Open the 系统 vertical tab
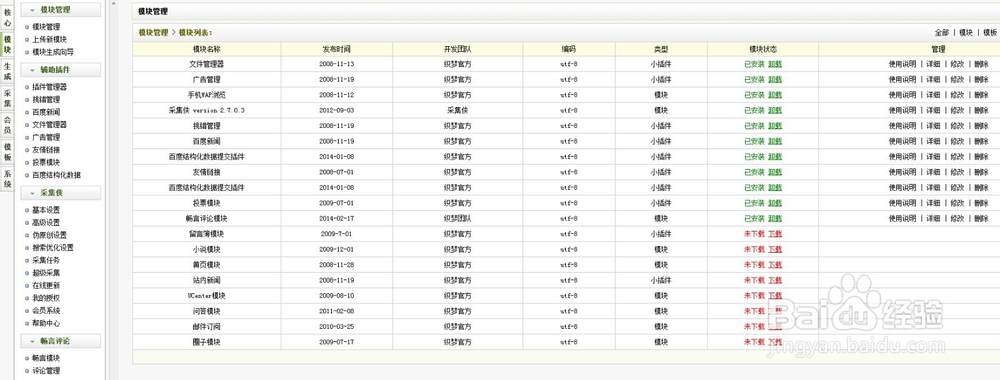This screenshot has height=380, width=1000. [7, 179]
